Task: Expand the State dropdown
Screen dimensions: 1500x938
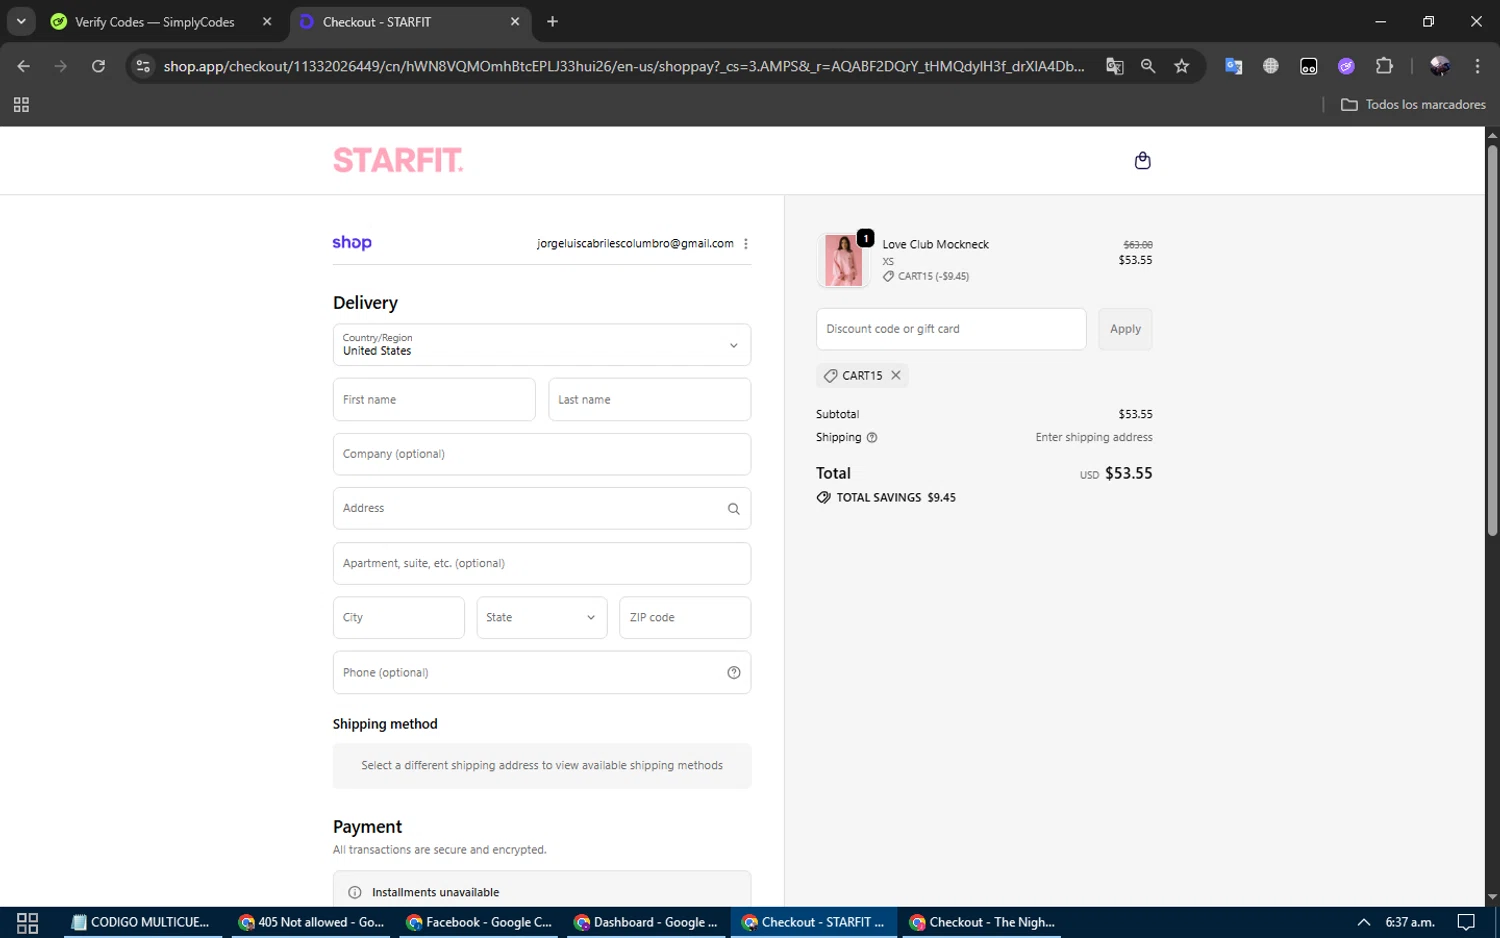Action: pos(542,618)
